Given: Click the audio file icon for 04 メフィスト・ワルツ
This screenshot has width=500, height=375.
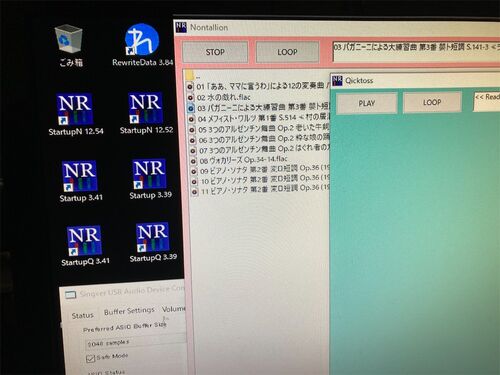Looking at the screenshot, I should [191, 119].
